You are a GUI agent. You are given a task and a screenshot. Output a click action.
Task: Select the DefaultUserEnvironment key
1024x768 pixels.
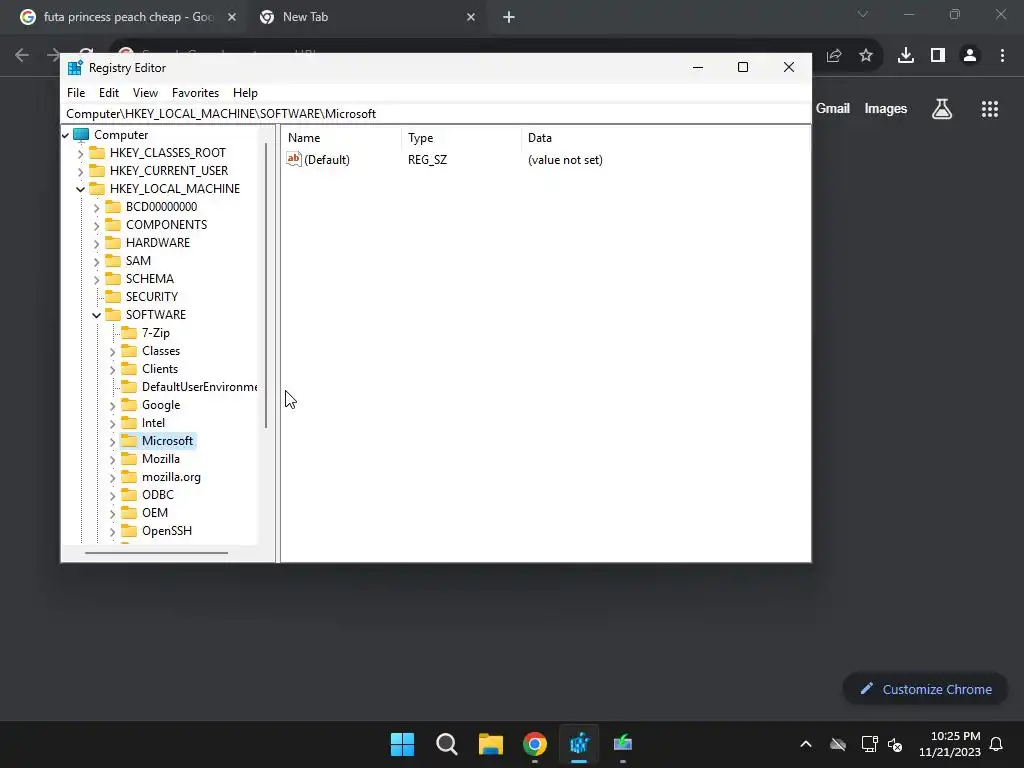tap(199, 387)
